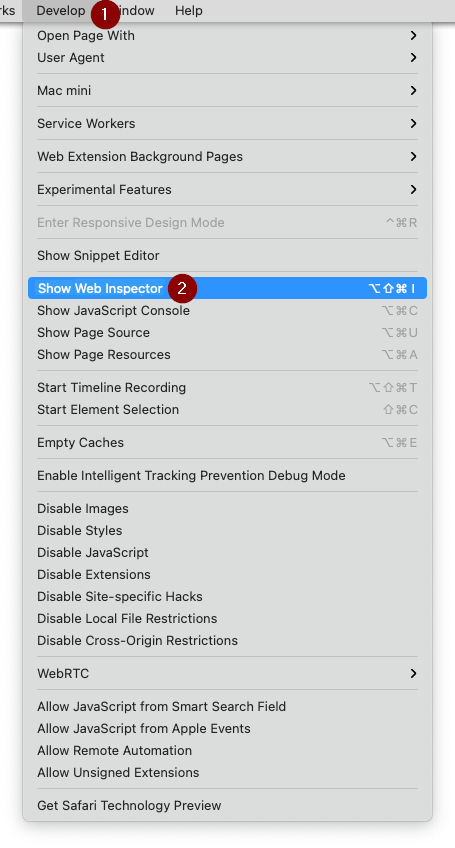The image size is (455, 848).
Task: Open Service Workers submenu arrow
Action: [x=413, y=124]
